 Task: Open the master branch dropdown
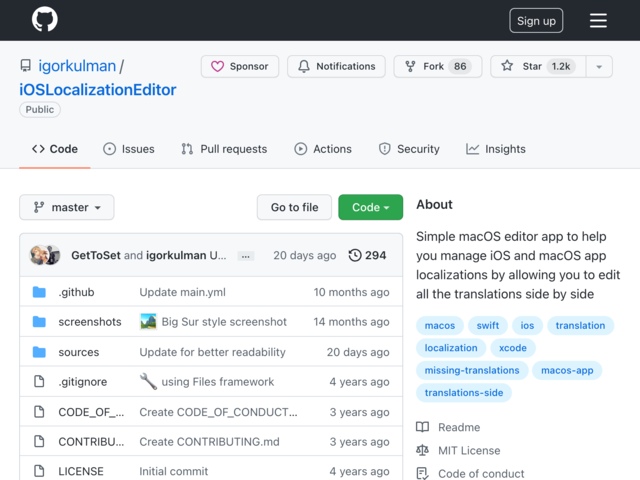point(67,207)
